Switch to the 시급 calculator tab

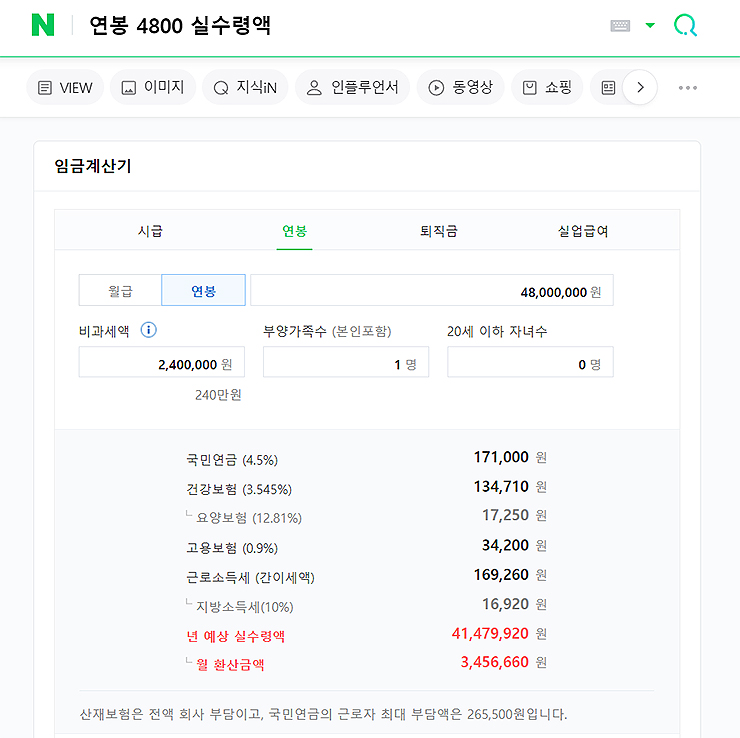(x=150, y=231)
